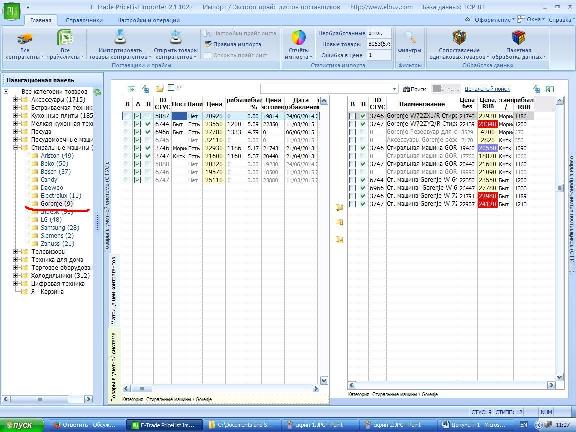Image resolution: width=576 pixels, height=432 pixels.
Task: Click the blue copy icon in right grid toolbar
Action: [537, 89]
